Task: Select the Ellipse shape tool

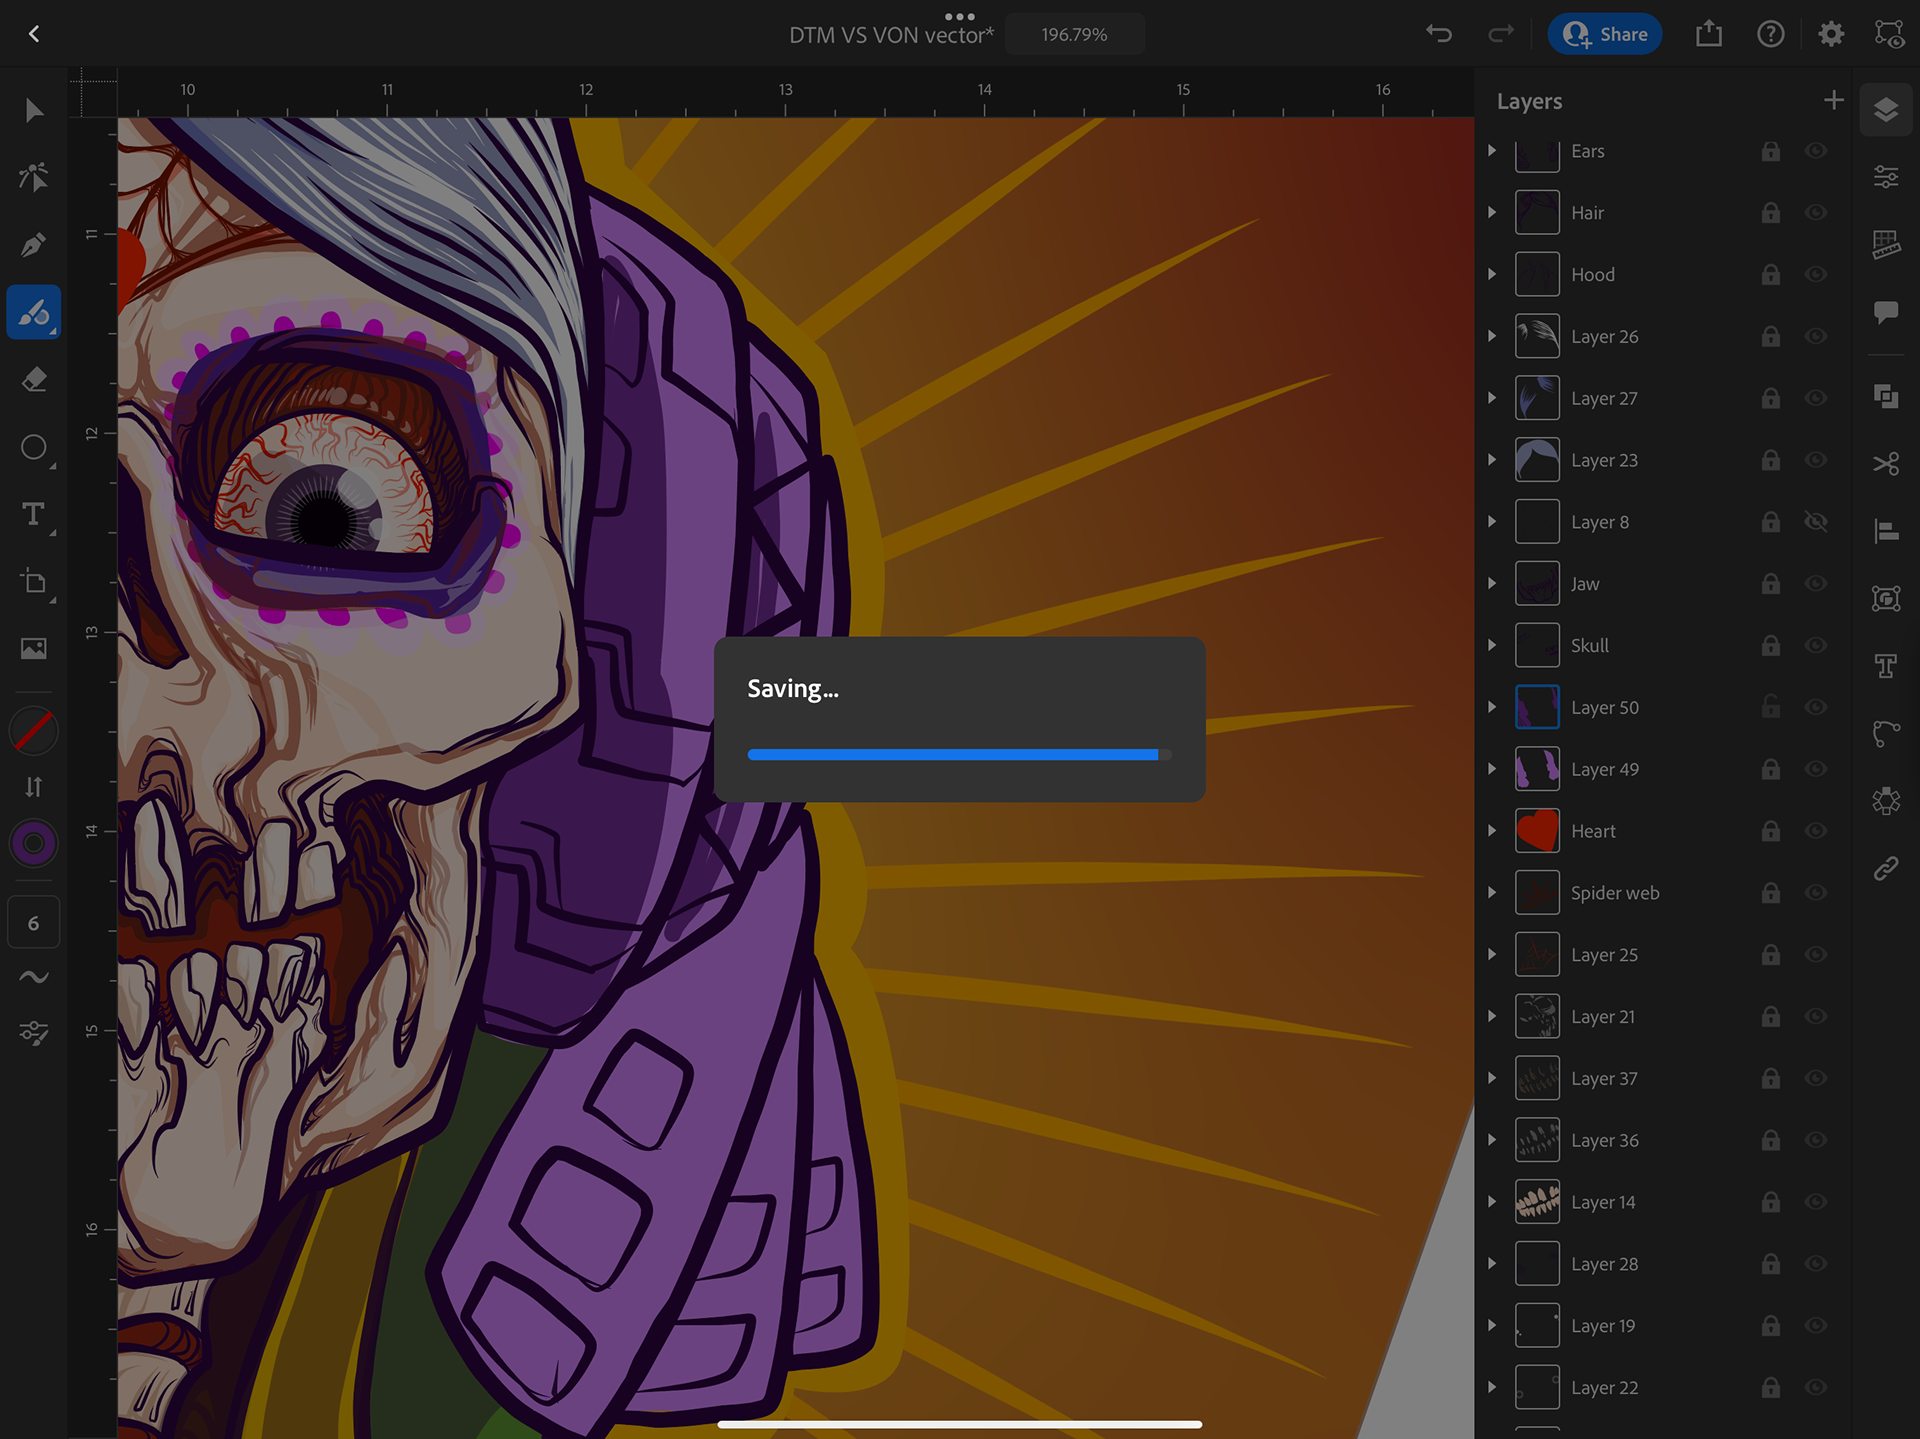Action: pos(33,447)
